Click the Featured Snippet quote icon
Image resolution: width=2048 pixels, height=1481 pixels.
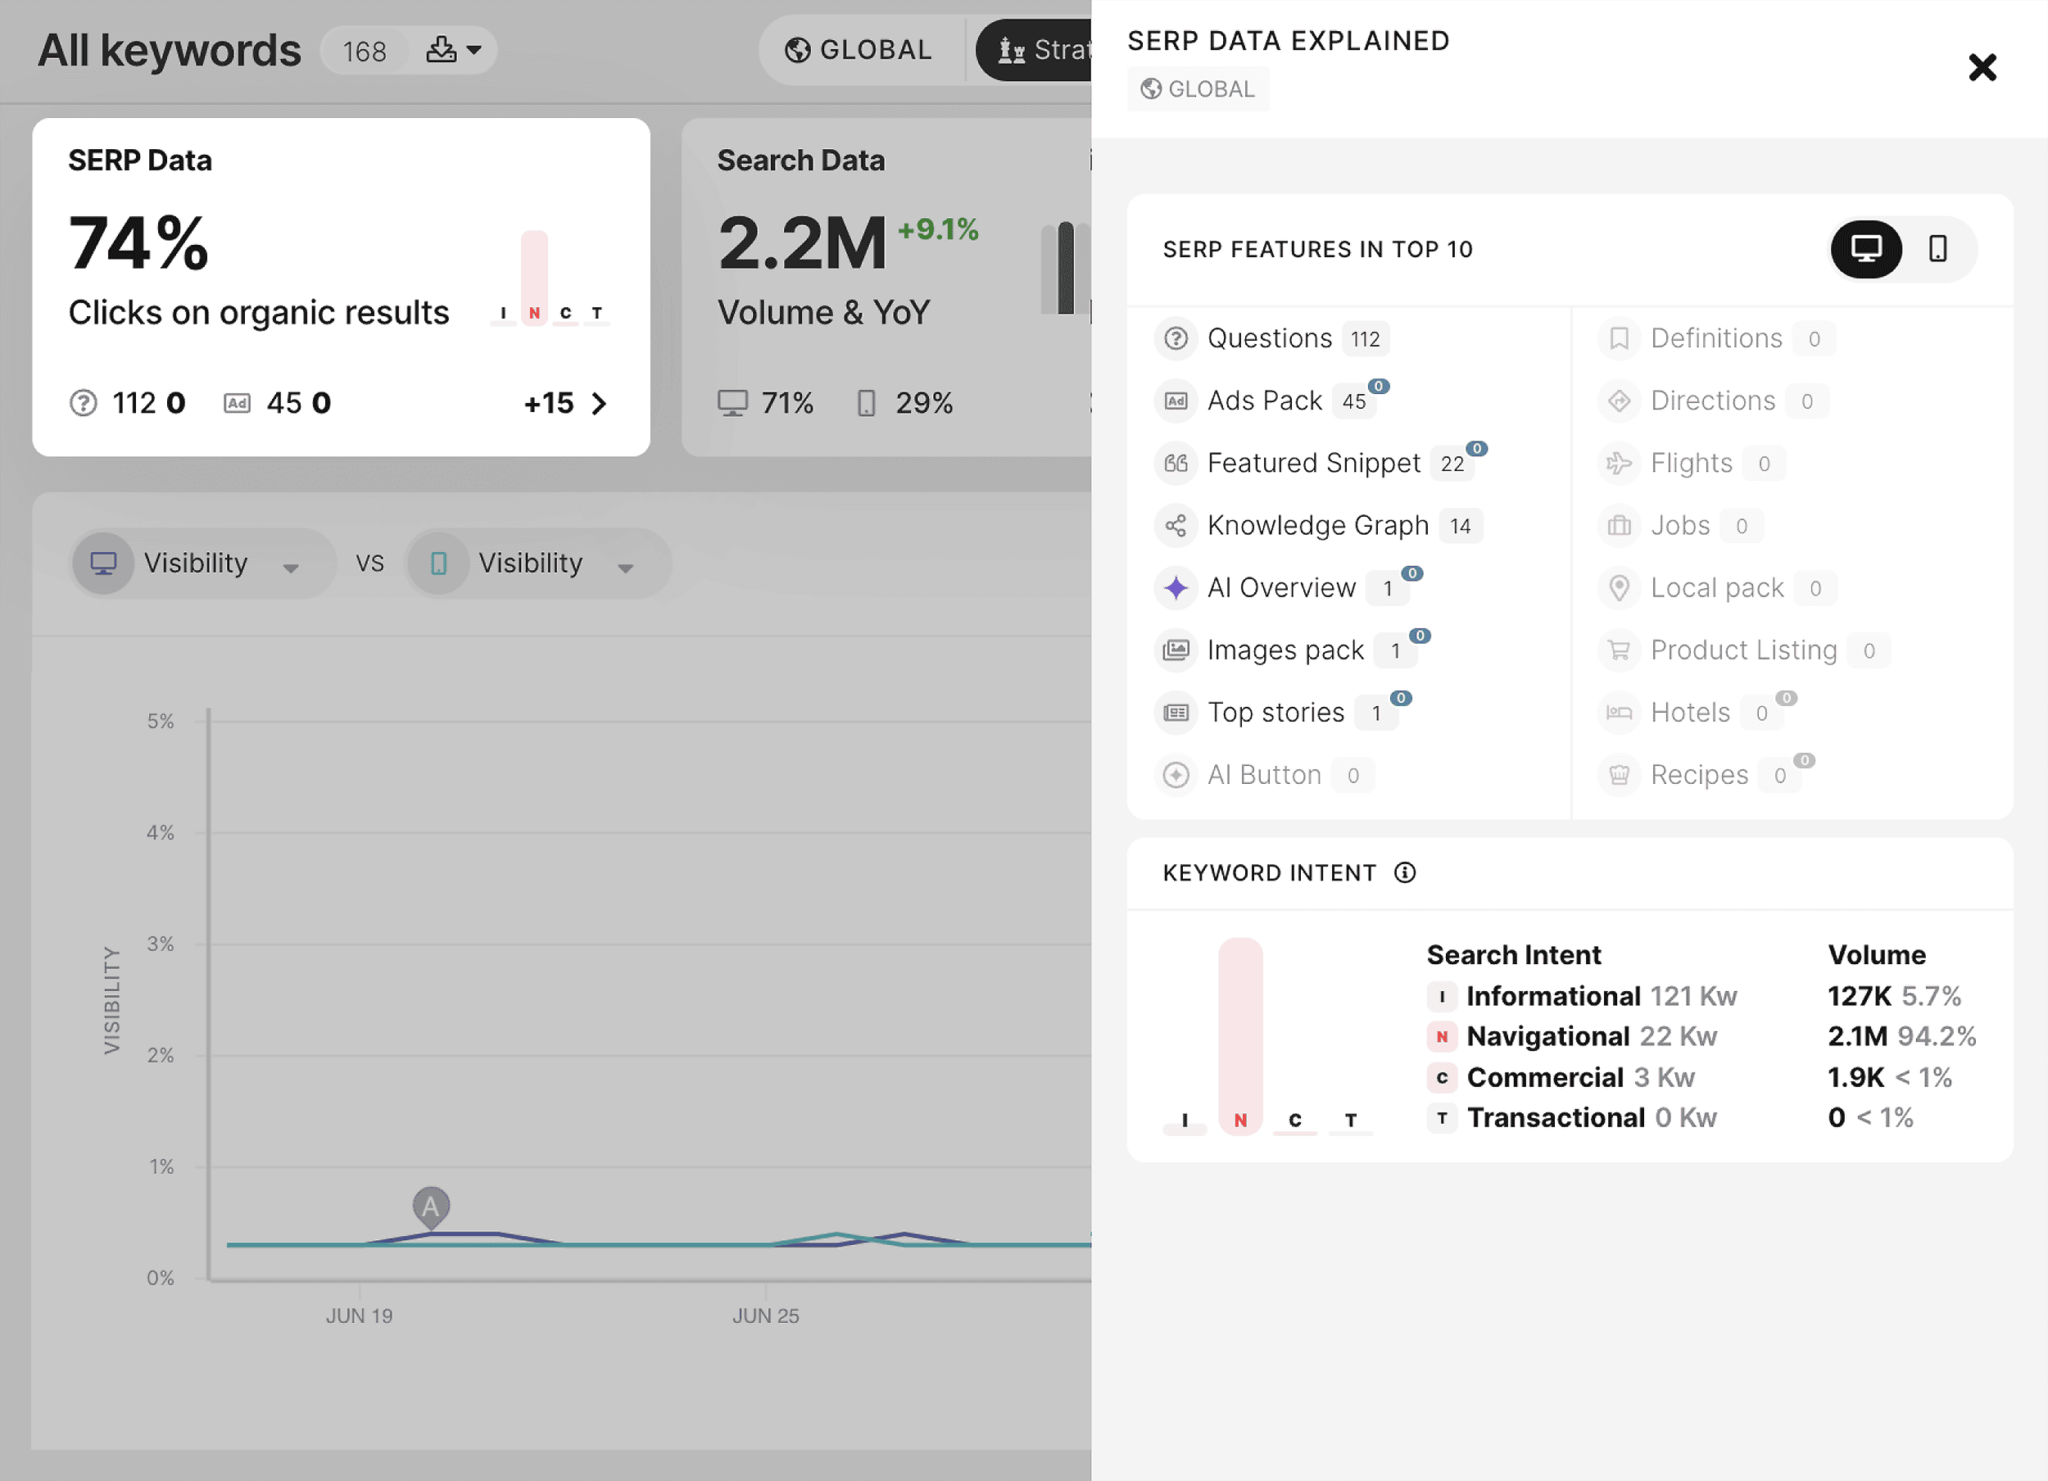[1176, 463]
